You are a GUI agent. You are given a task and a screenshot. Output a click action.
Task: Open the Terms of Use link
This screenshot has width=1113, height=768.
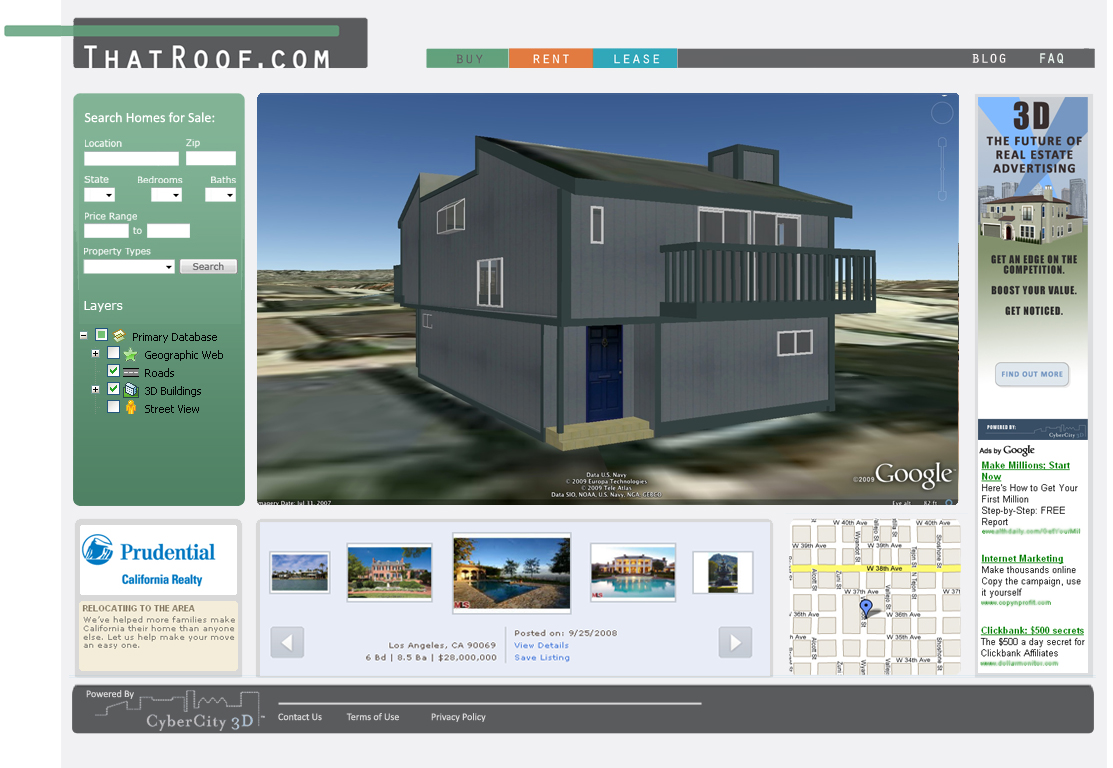click(373, 717)
